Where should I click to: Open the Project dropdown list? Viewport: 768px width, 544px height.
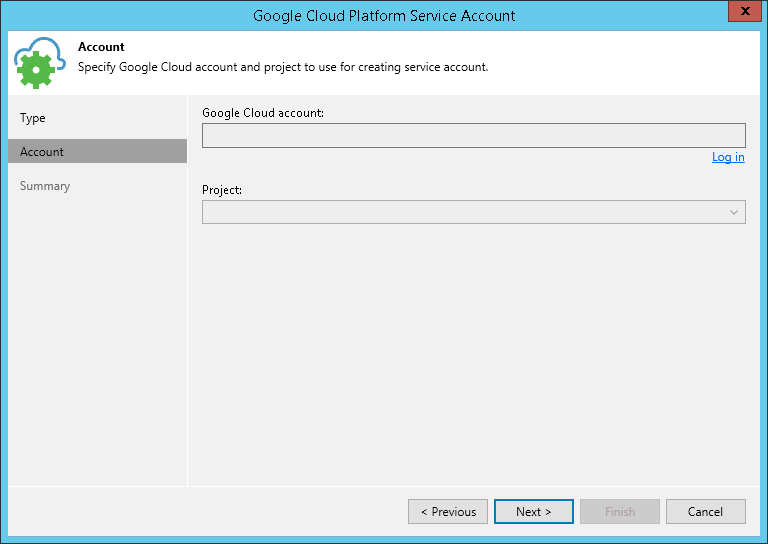click(474, 212)
